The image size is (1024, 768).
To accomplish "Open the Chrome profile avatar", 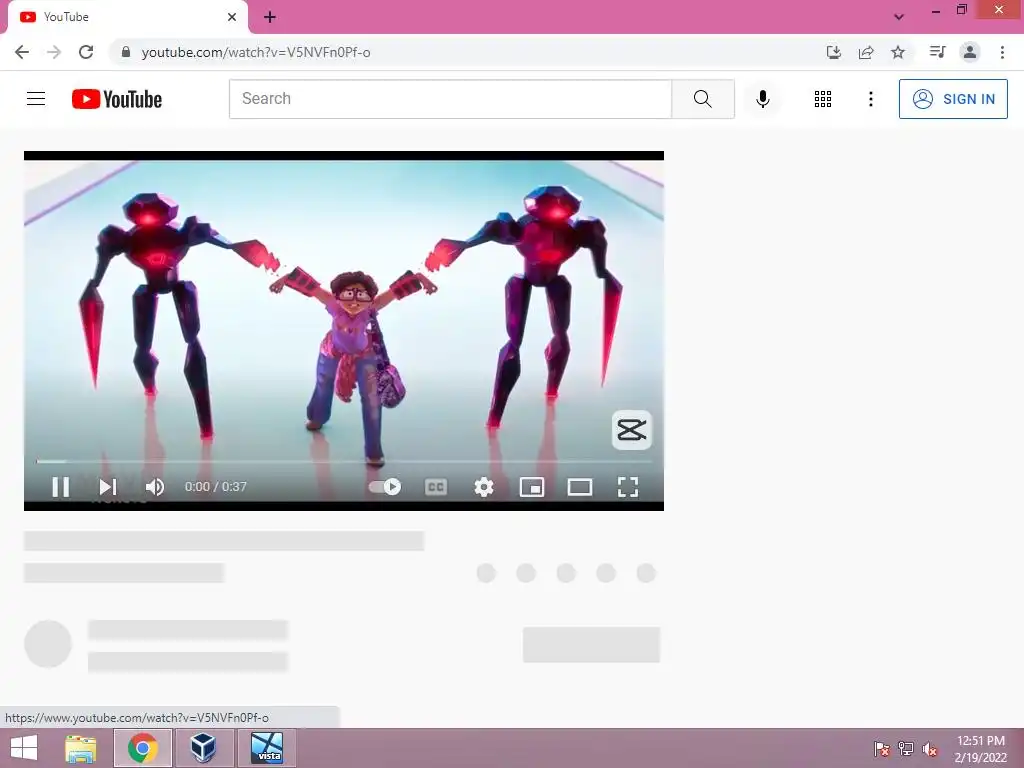I will click(970, 52).
